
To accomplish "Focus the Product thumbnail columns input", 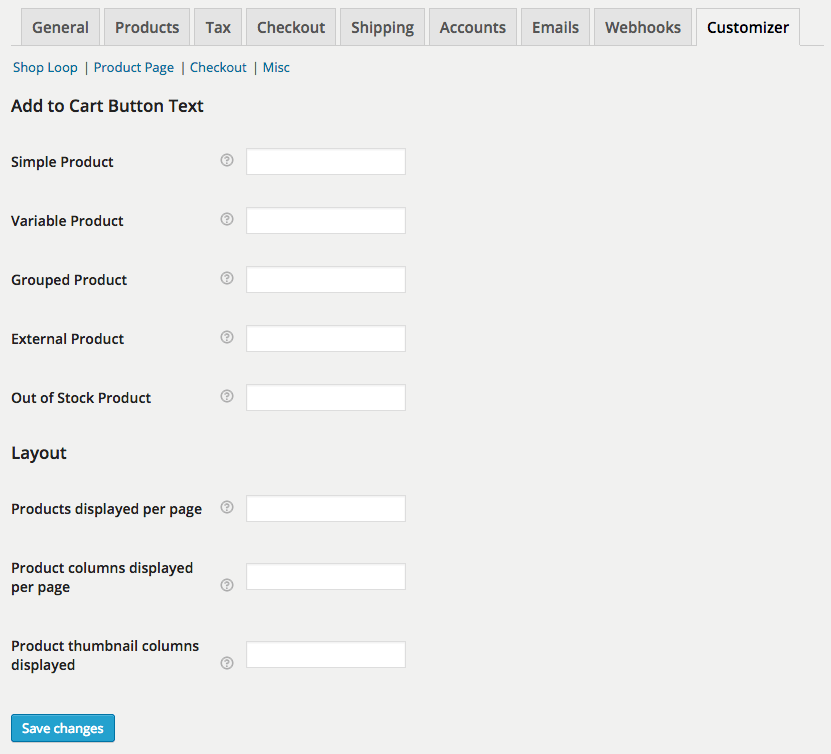I will [326, 655].
